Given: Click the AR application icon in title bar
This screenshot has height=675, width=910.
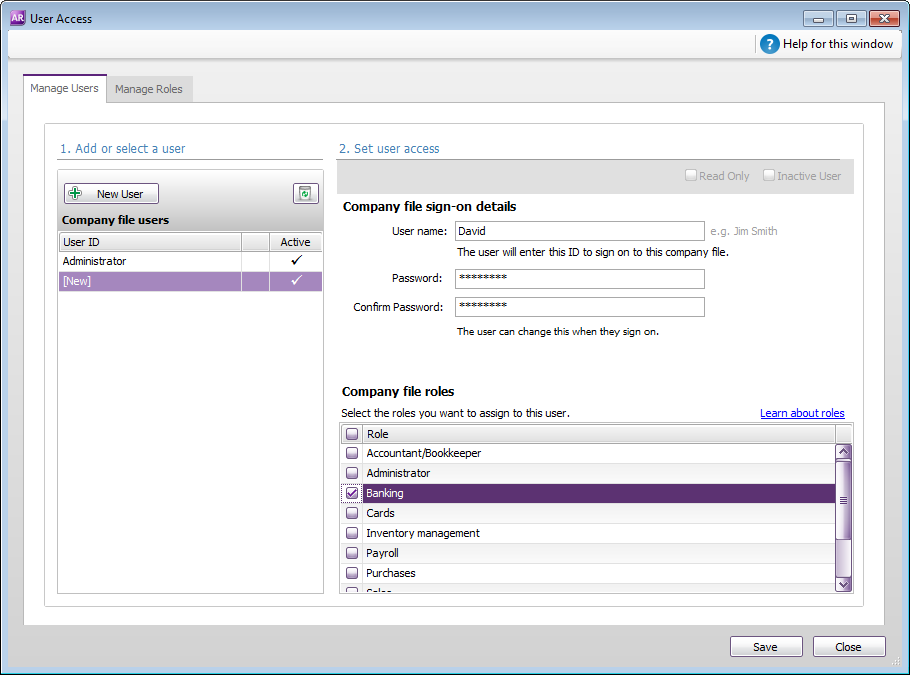Looking at the screenshot, I should tap(17, 18).
